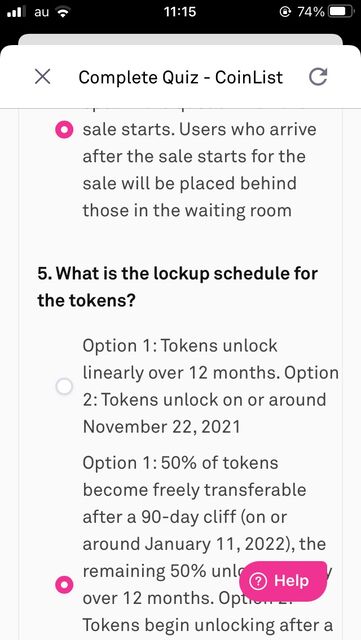Image resolution: width=361 pixels, height=640 pixels.
Task: Tap the cellular signal bars icon
Action: (16, 12)
